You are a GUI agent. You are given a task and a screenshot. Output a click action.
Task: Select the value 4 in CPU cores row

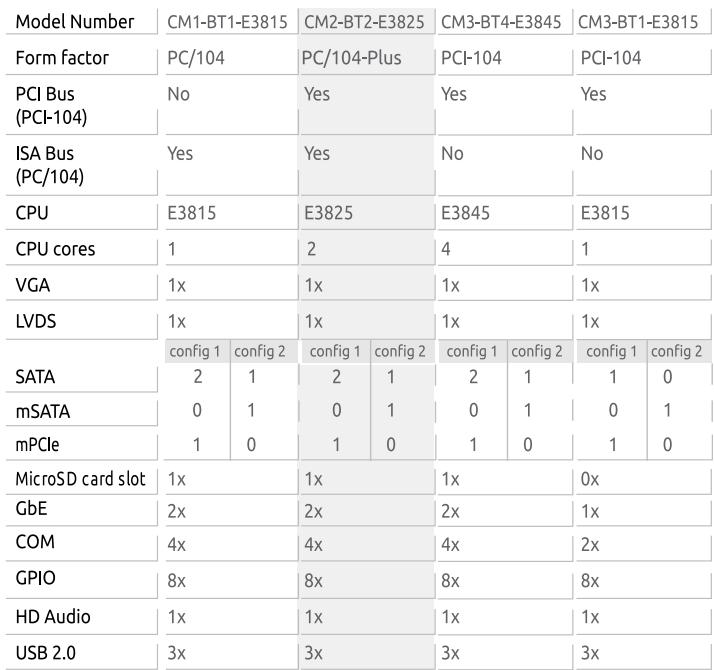[x=446, y=249]
